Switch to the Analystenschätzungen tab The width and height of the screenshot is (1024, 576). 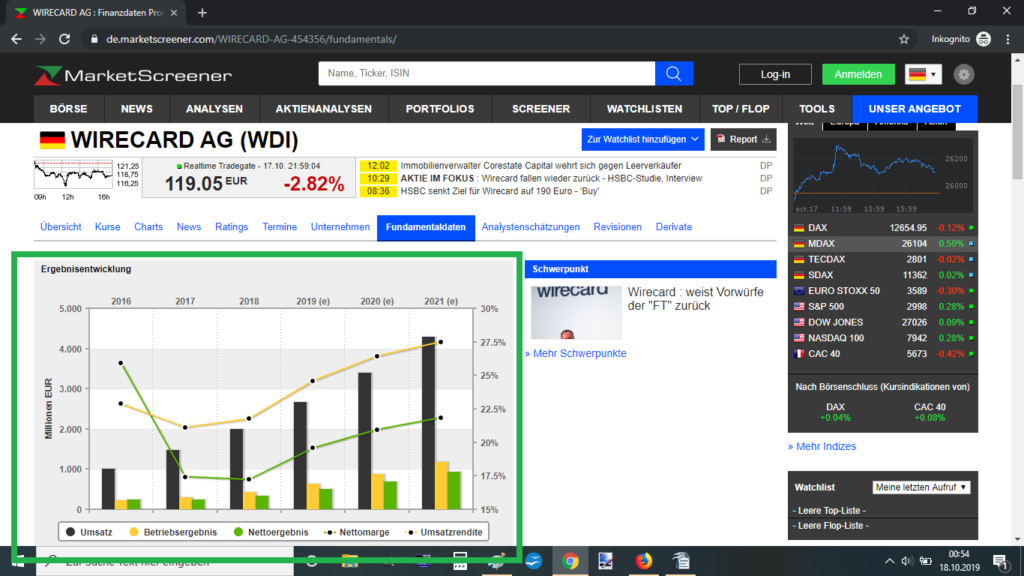[x=530, y=227]
